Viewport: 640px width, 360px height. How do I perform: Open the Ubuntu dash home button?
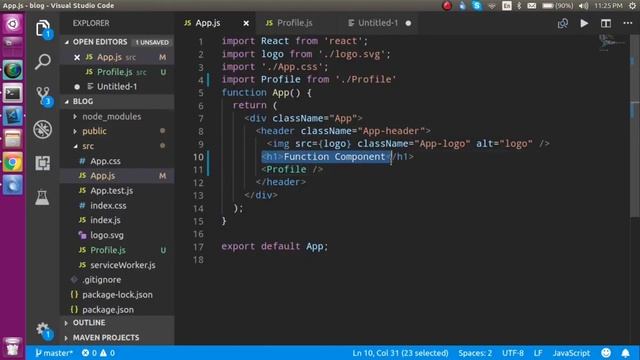pyautogui.click(x=13, y=24)
